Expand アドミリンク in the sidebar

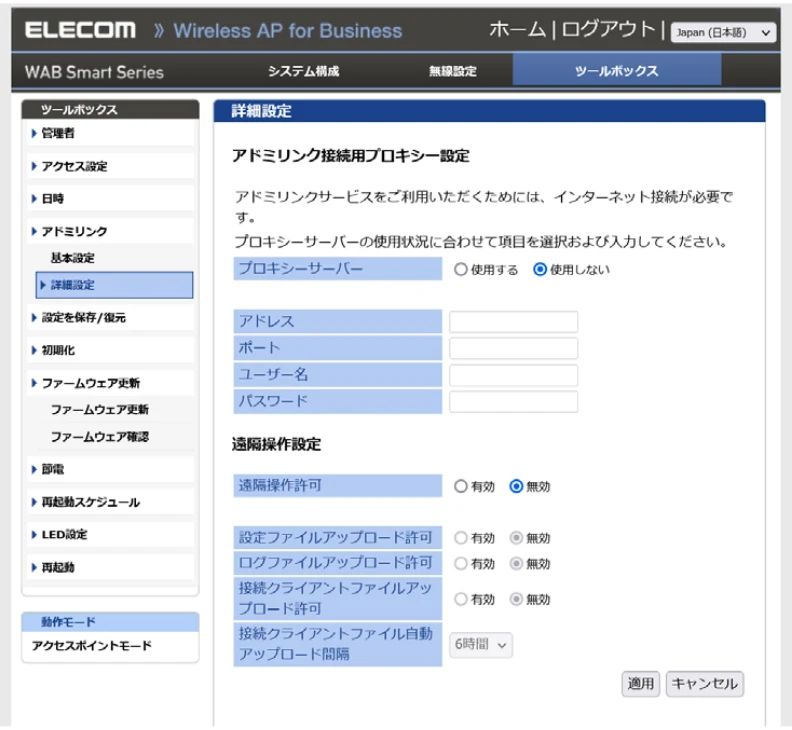click(110, 231)
